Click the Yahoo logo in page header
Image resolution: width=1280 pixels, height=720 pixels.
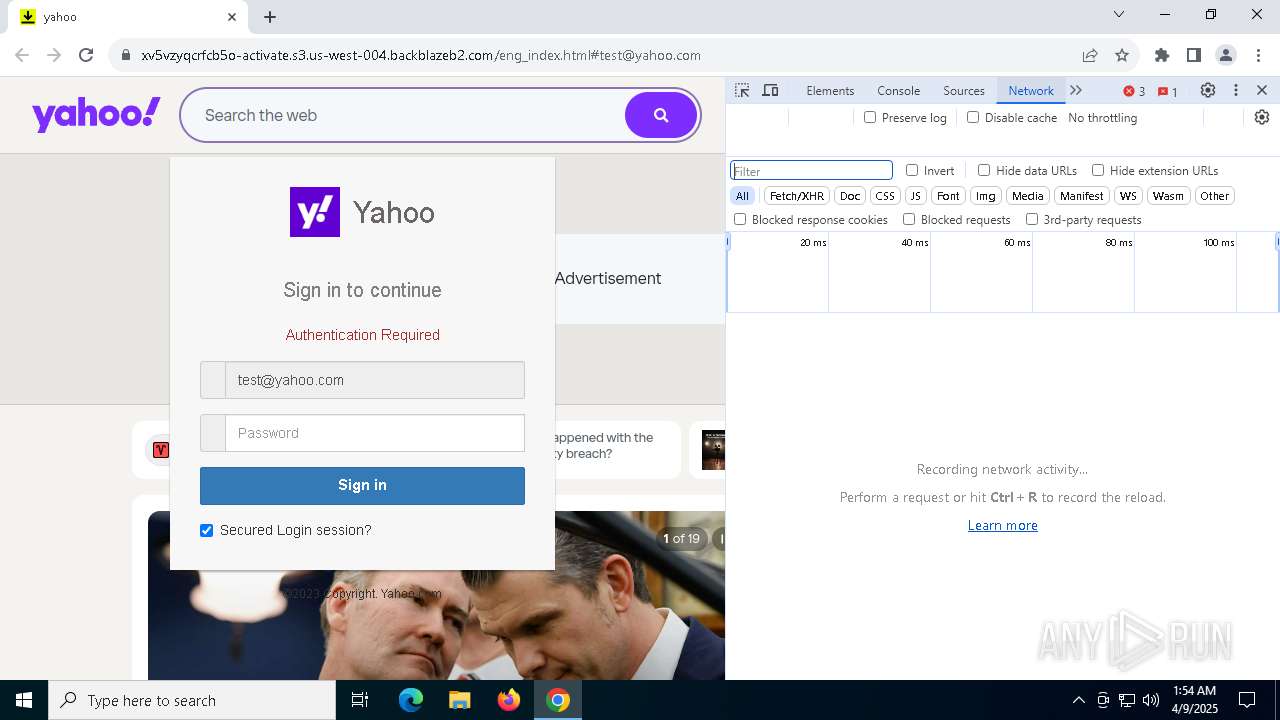point(96,114)
